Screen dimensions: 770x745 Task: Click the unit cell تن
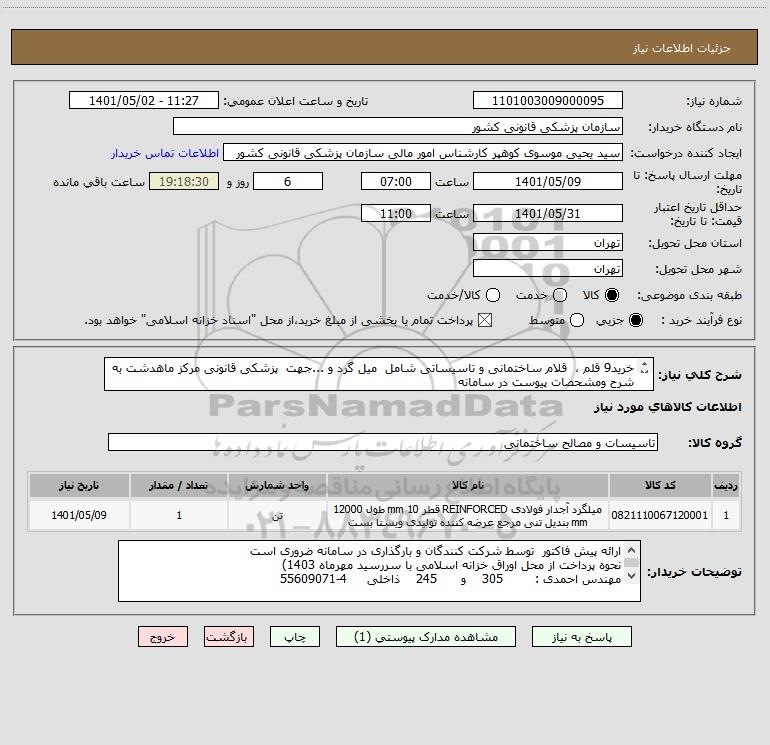tap(277, 515)
